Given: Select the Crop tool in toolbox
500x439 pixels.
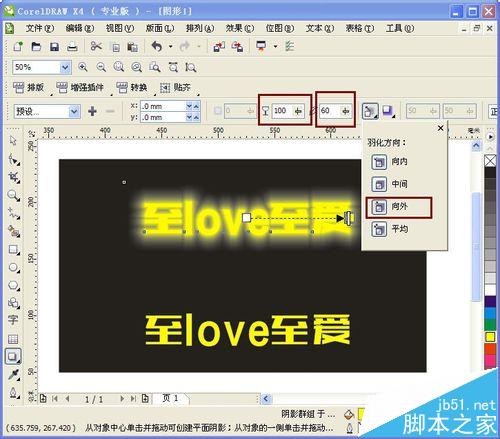Looking at the screenshot, I should pyautogui.click(x=13, y=177).
